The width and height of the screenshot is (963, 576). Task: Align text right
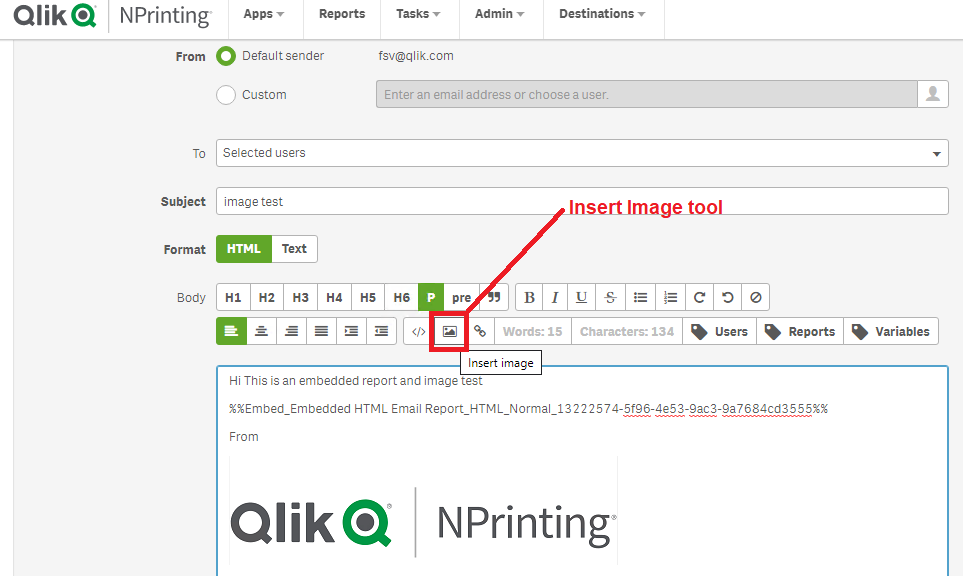click(291, 331)
